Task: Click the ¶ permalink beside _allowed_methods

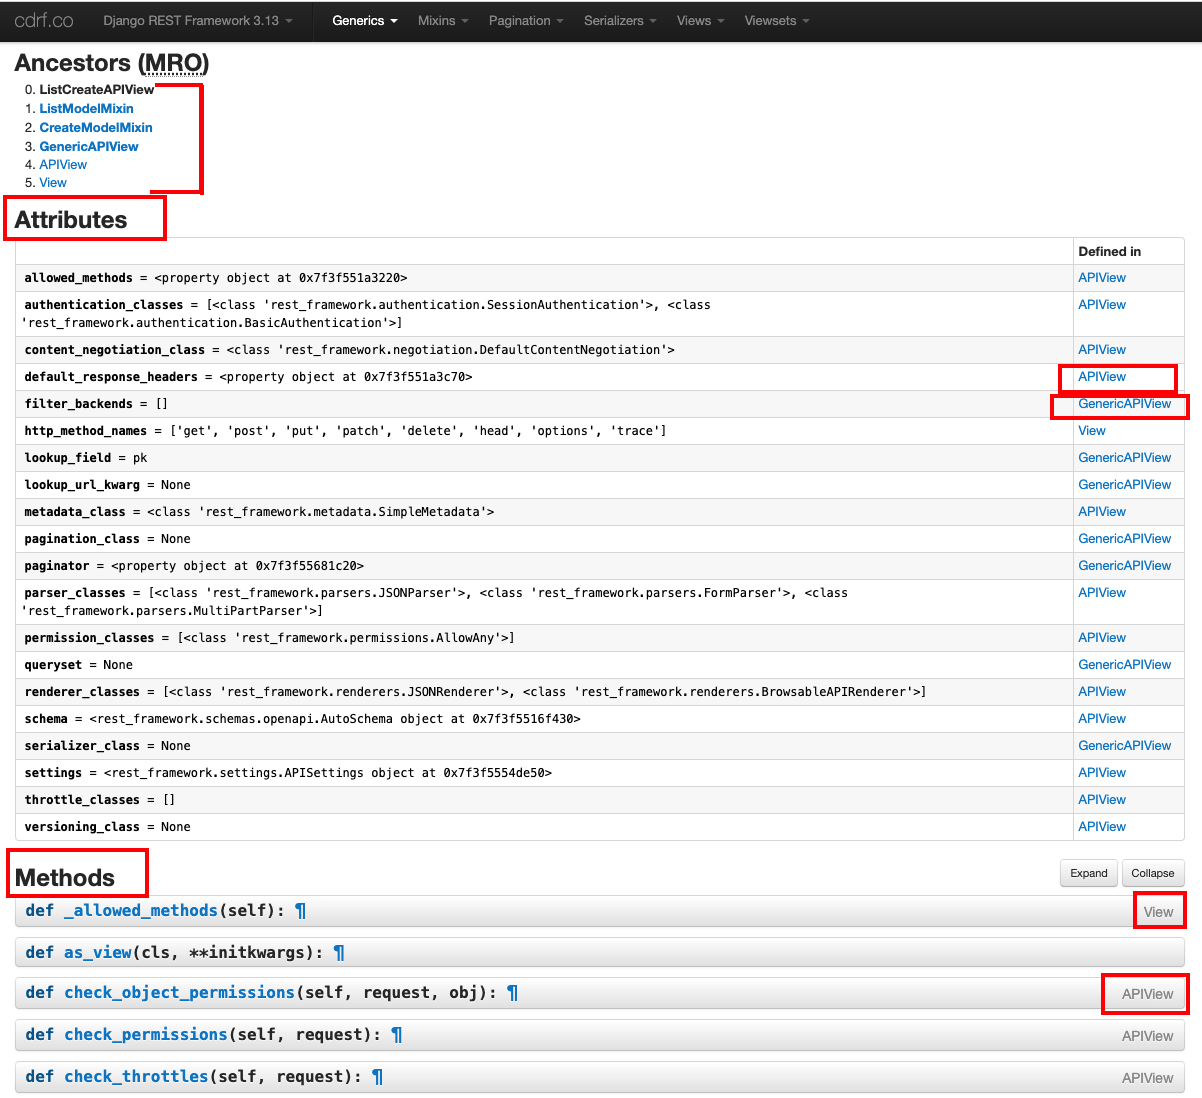Action: click(299, 910)
